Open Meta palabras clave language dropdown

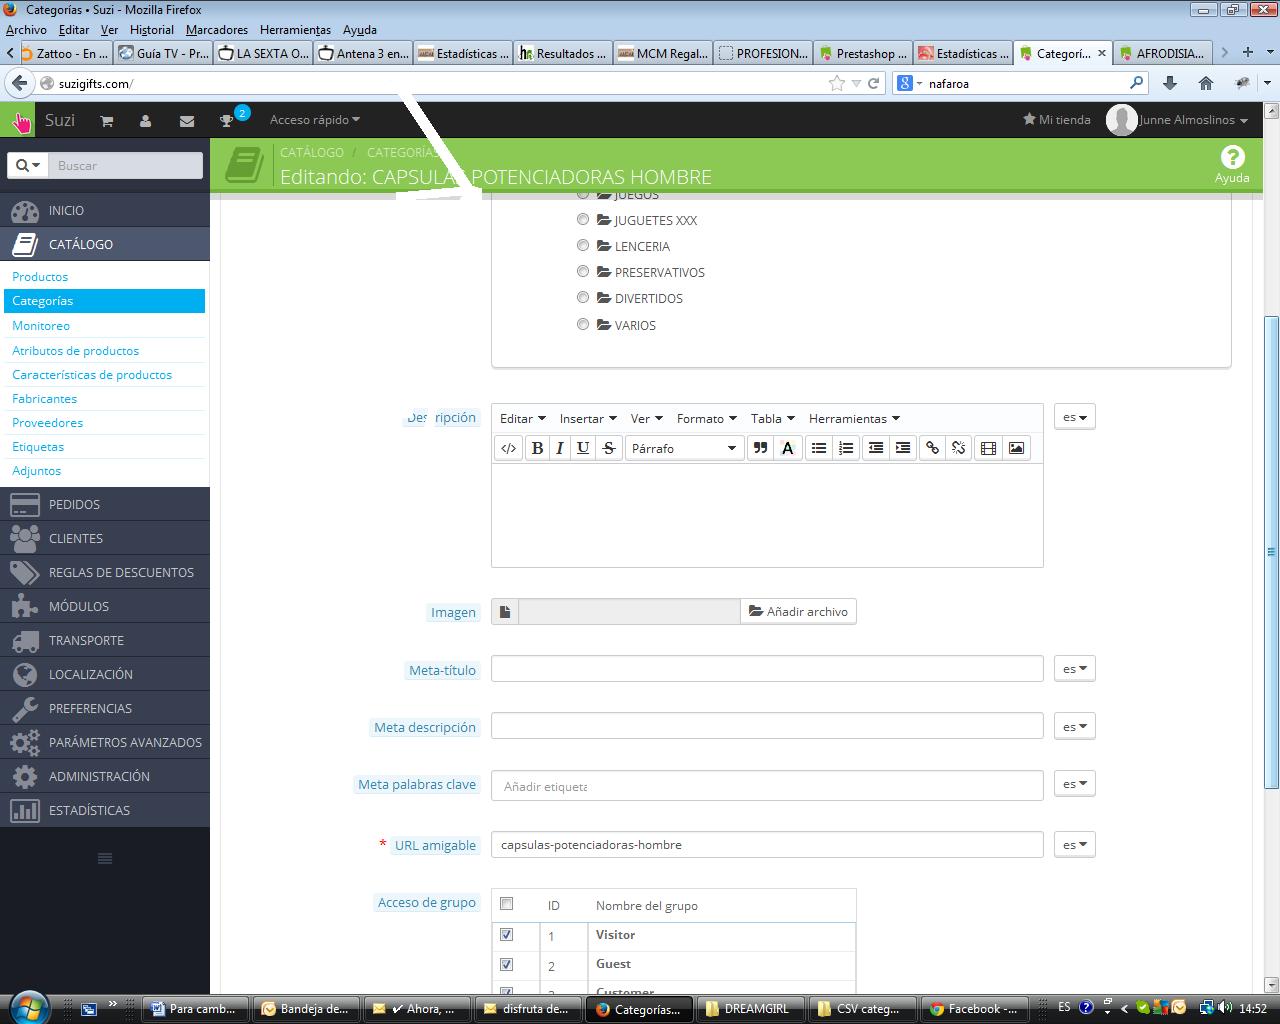pyautogui.click(x=1075, y=783)
